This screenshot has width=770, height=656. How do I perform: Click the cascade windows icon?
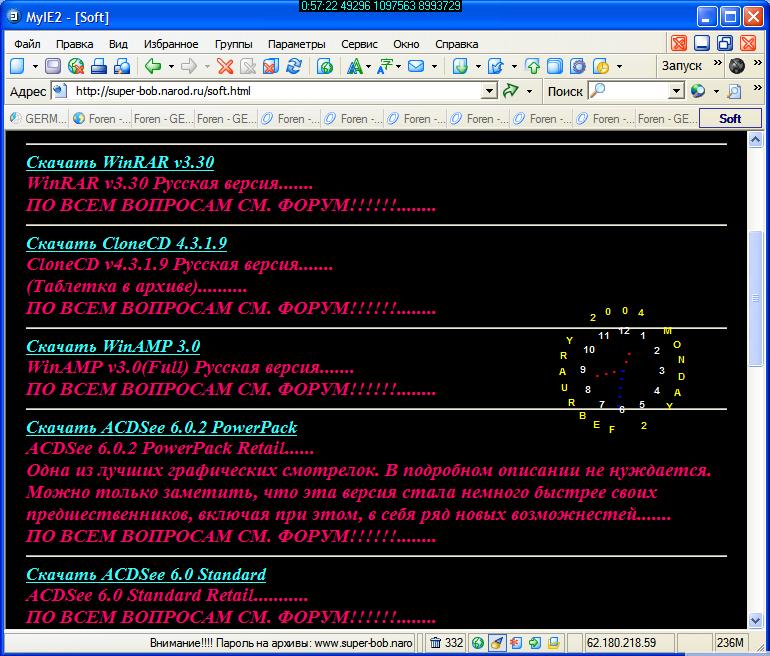[555, 66]
